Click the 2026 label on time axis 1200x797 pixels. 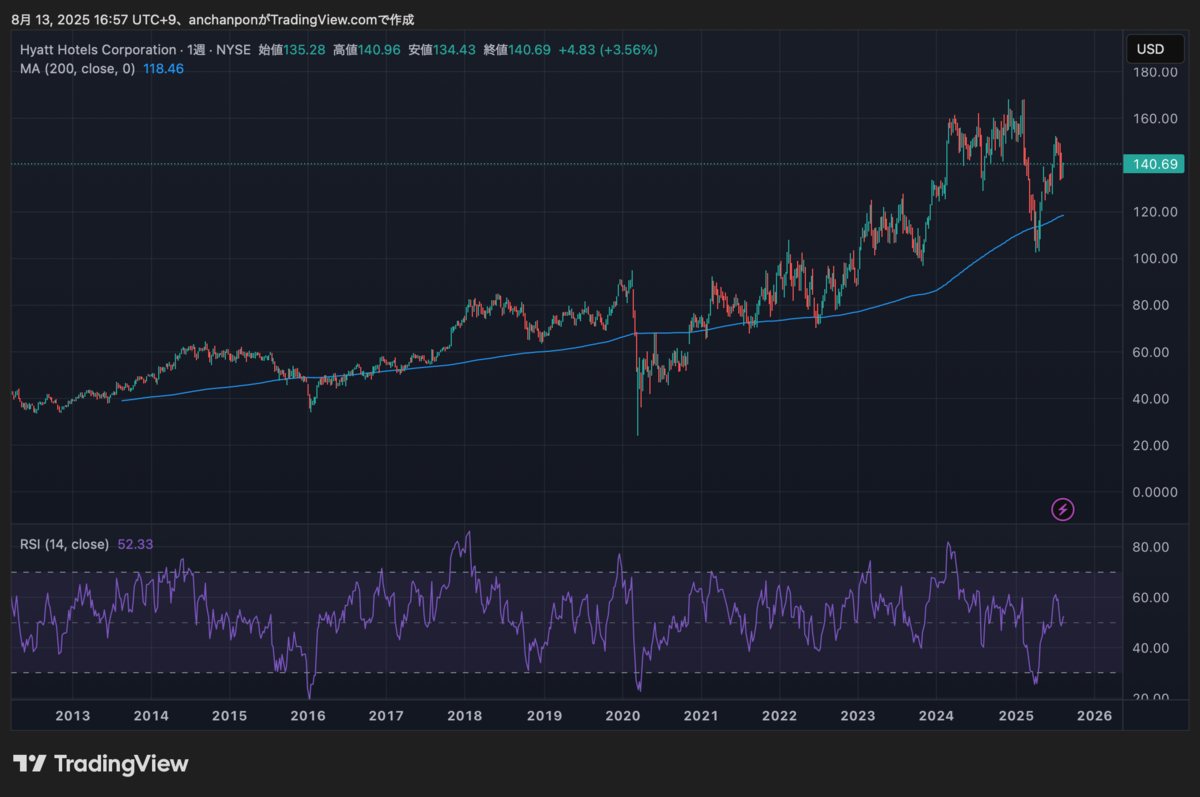point(1095,716)
